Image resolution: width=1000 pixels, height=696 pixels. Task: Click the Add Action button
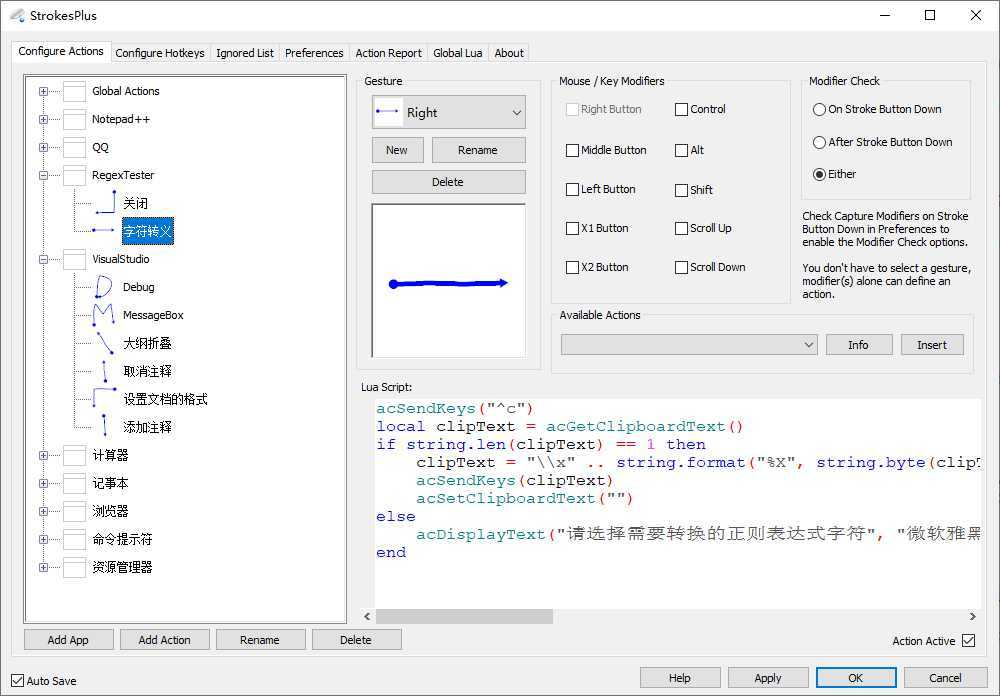pyautogui.click(x=165, y=640)
